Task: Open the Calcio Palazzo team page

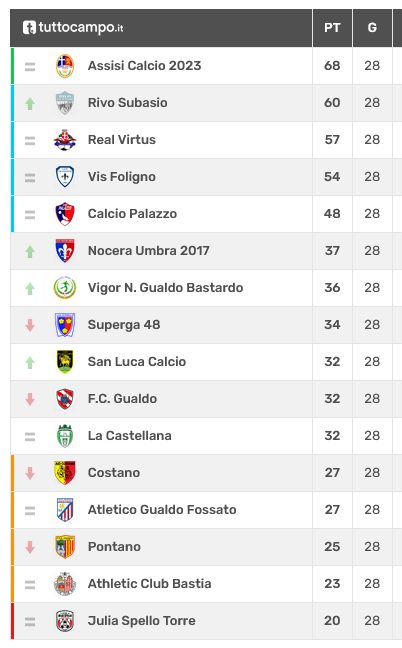Action: [132, 214]
